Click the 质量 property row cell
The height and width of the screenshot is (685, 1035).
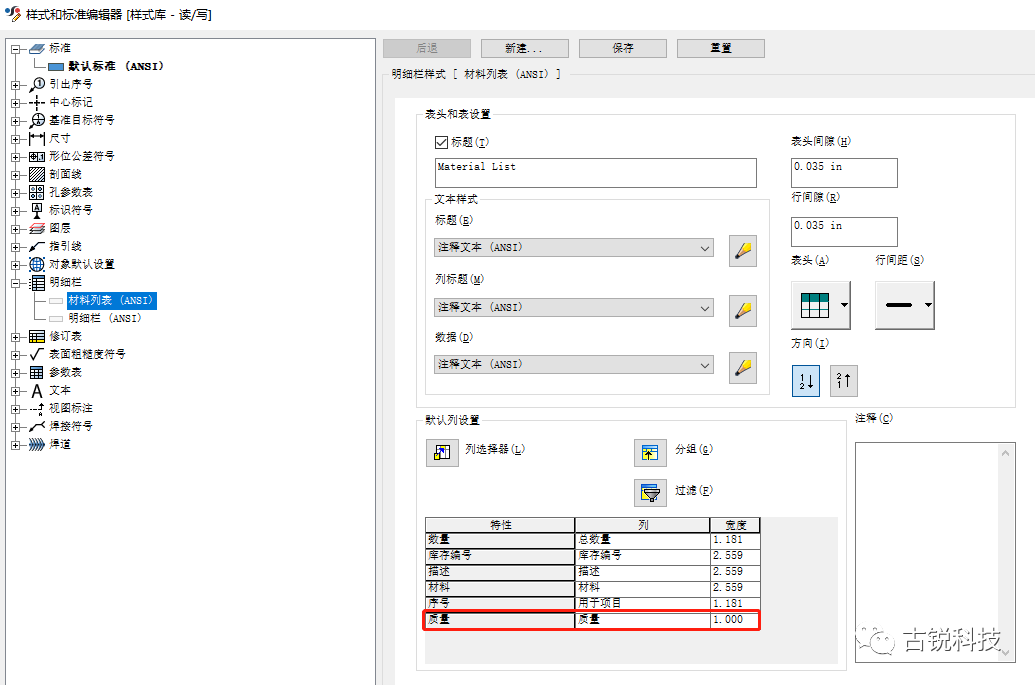coord(500,620)
